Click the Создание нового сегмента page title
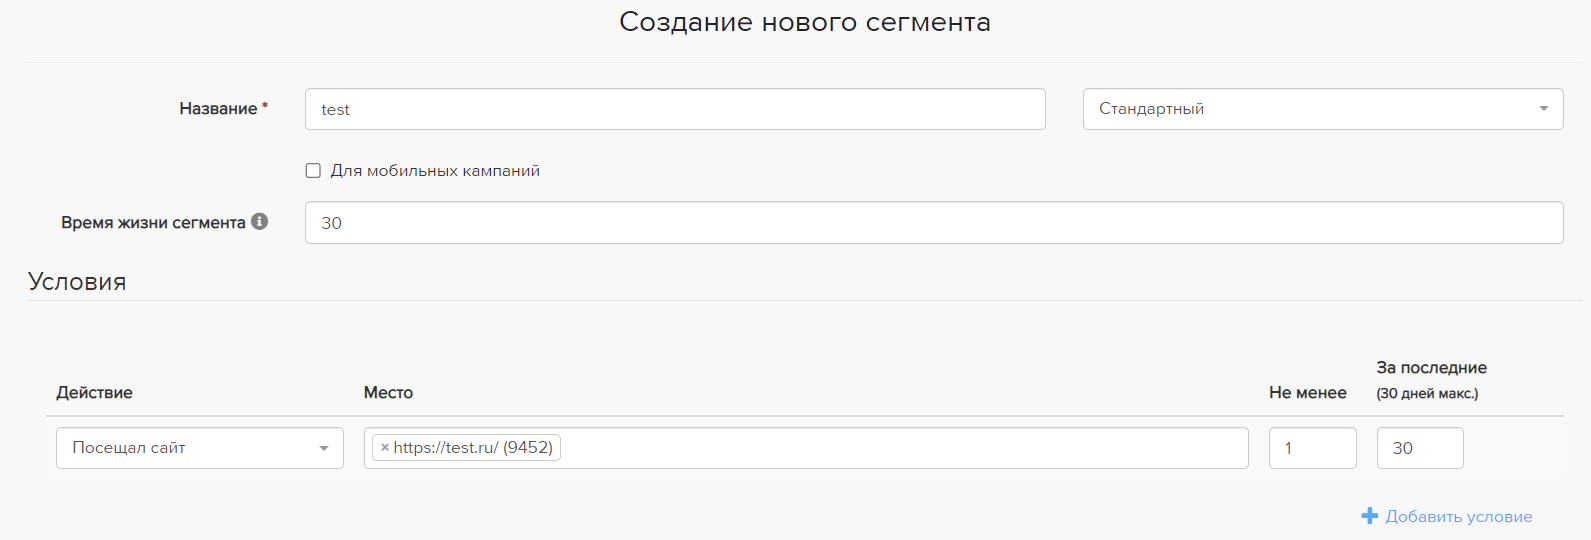This screenshot has height=540, width=1591. (804, 22)
